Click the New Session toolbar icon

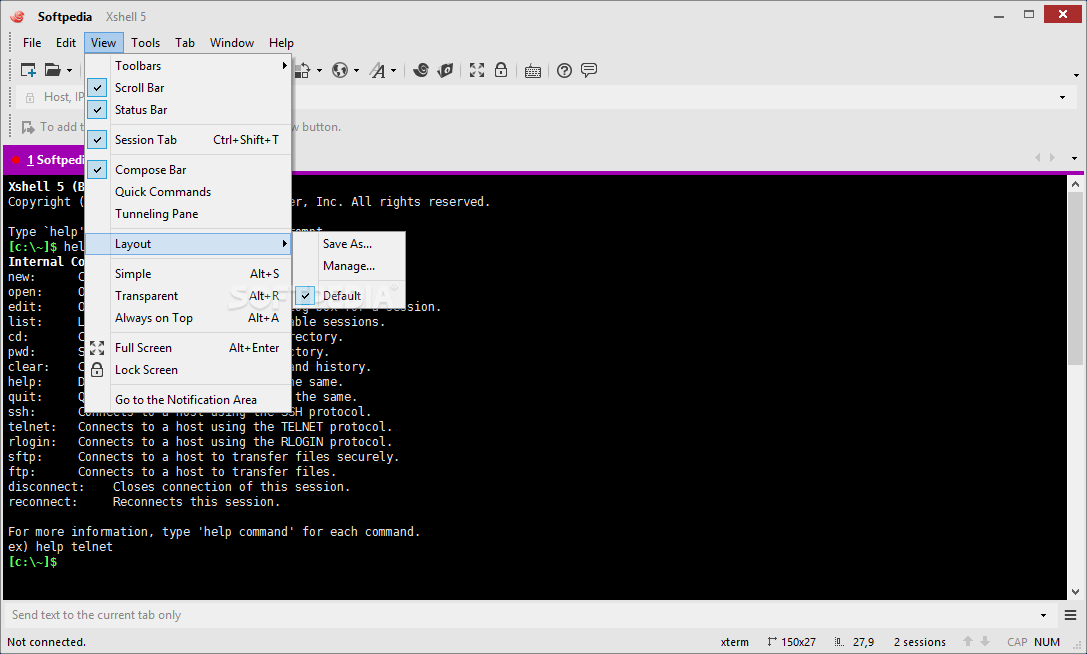pos(28,70)
